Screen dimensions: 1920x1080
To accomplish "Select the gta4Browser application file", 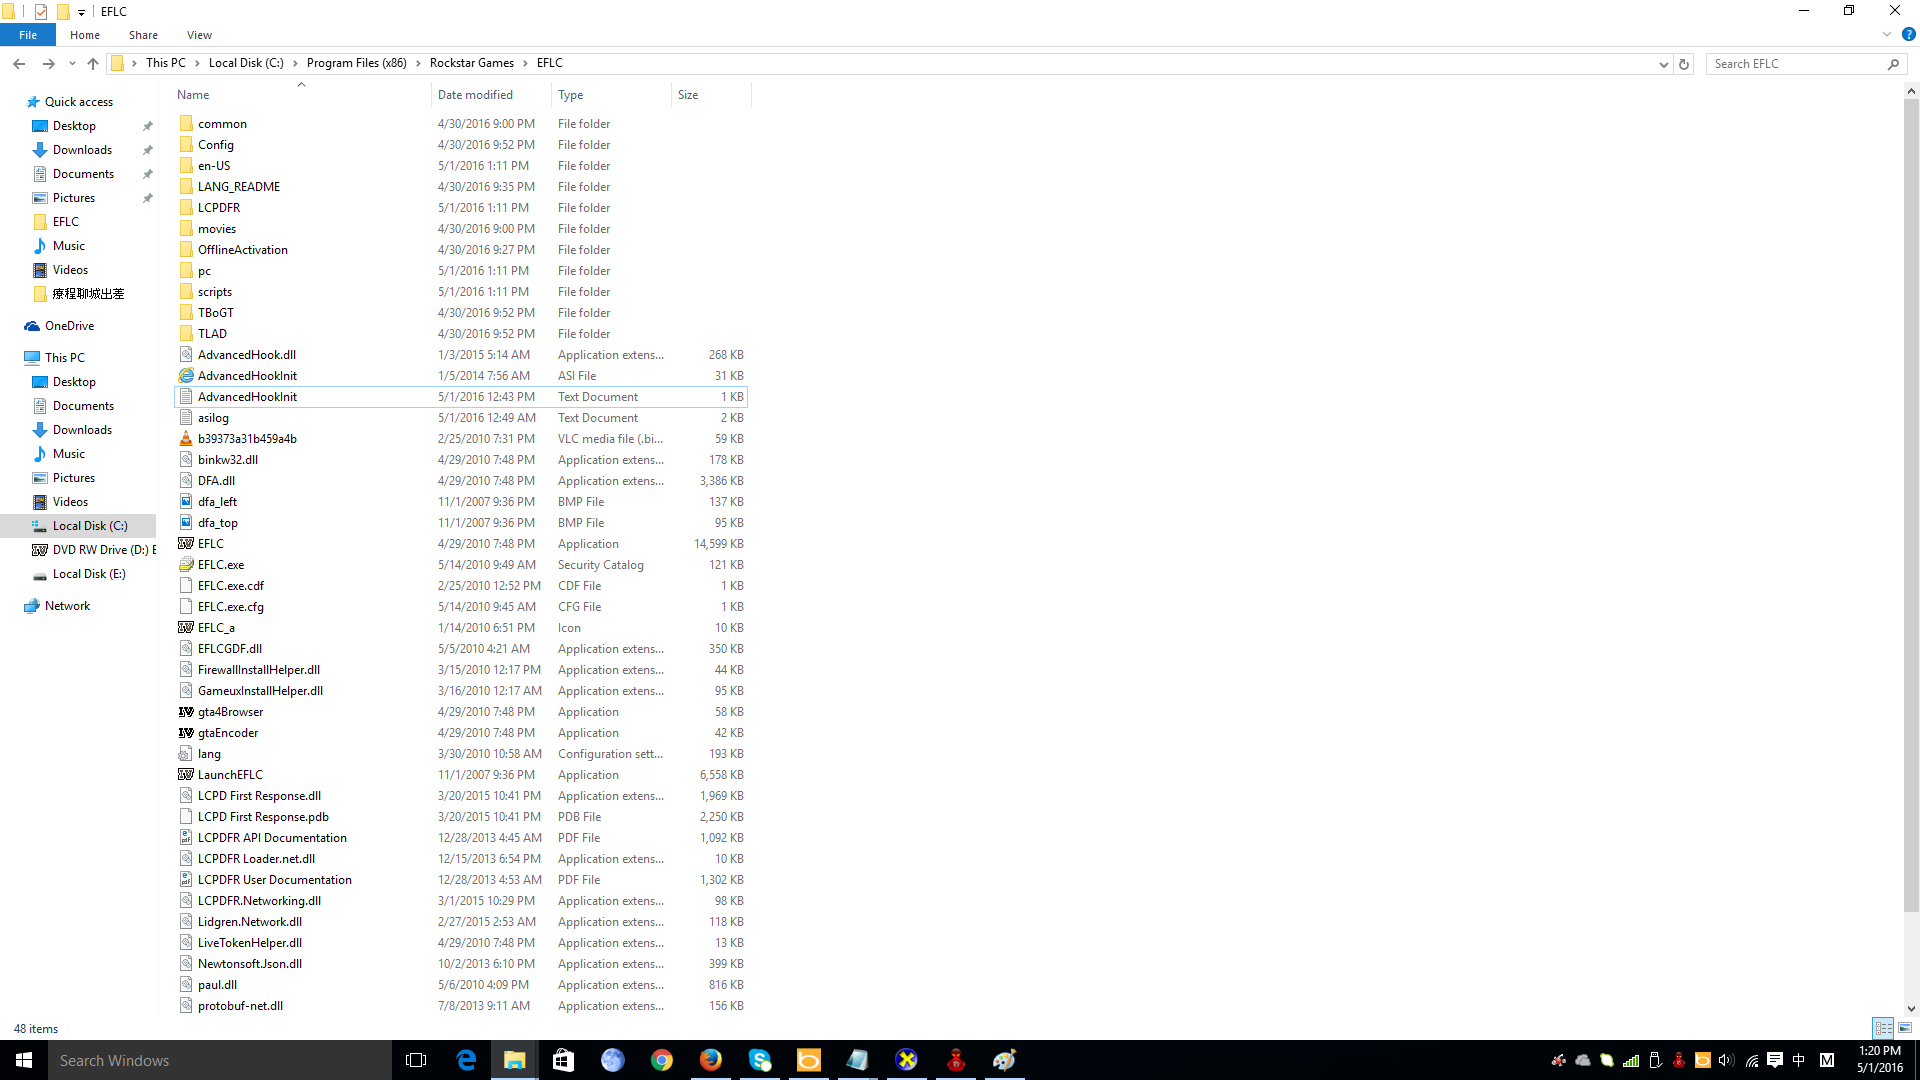I will (x=230, y=712).
